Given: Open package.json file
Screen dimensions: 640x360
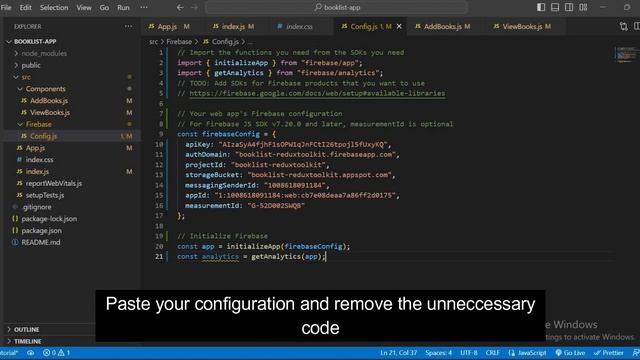Looking at the screenshot, I should click(42, 231).
